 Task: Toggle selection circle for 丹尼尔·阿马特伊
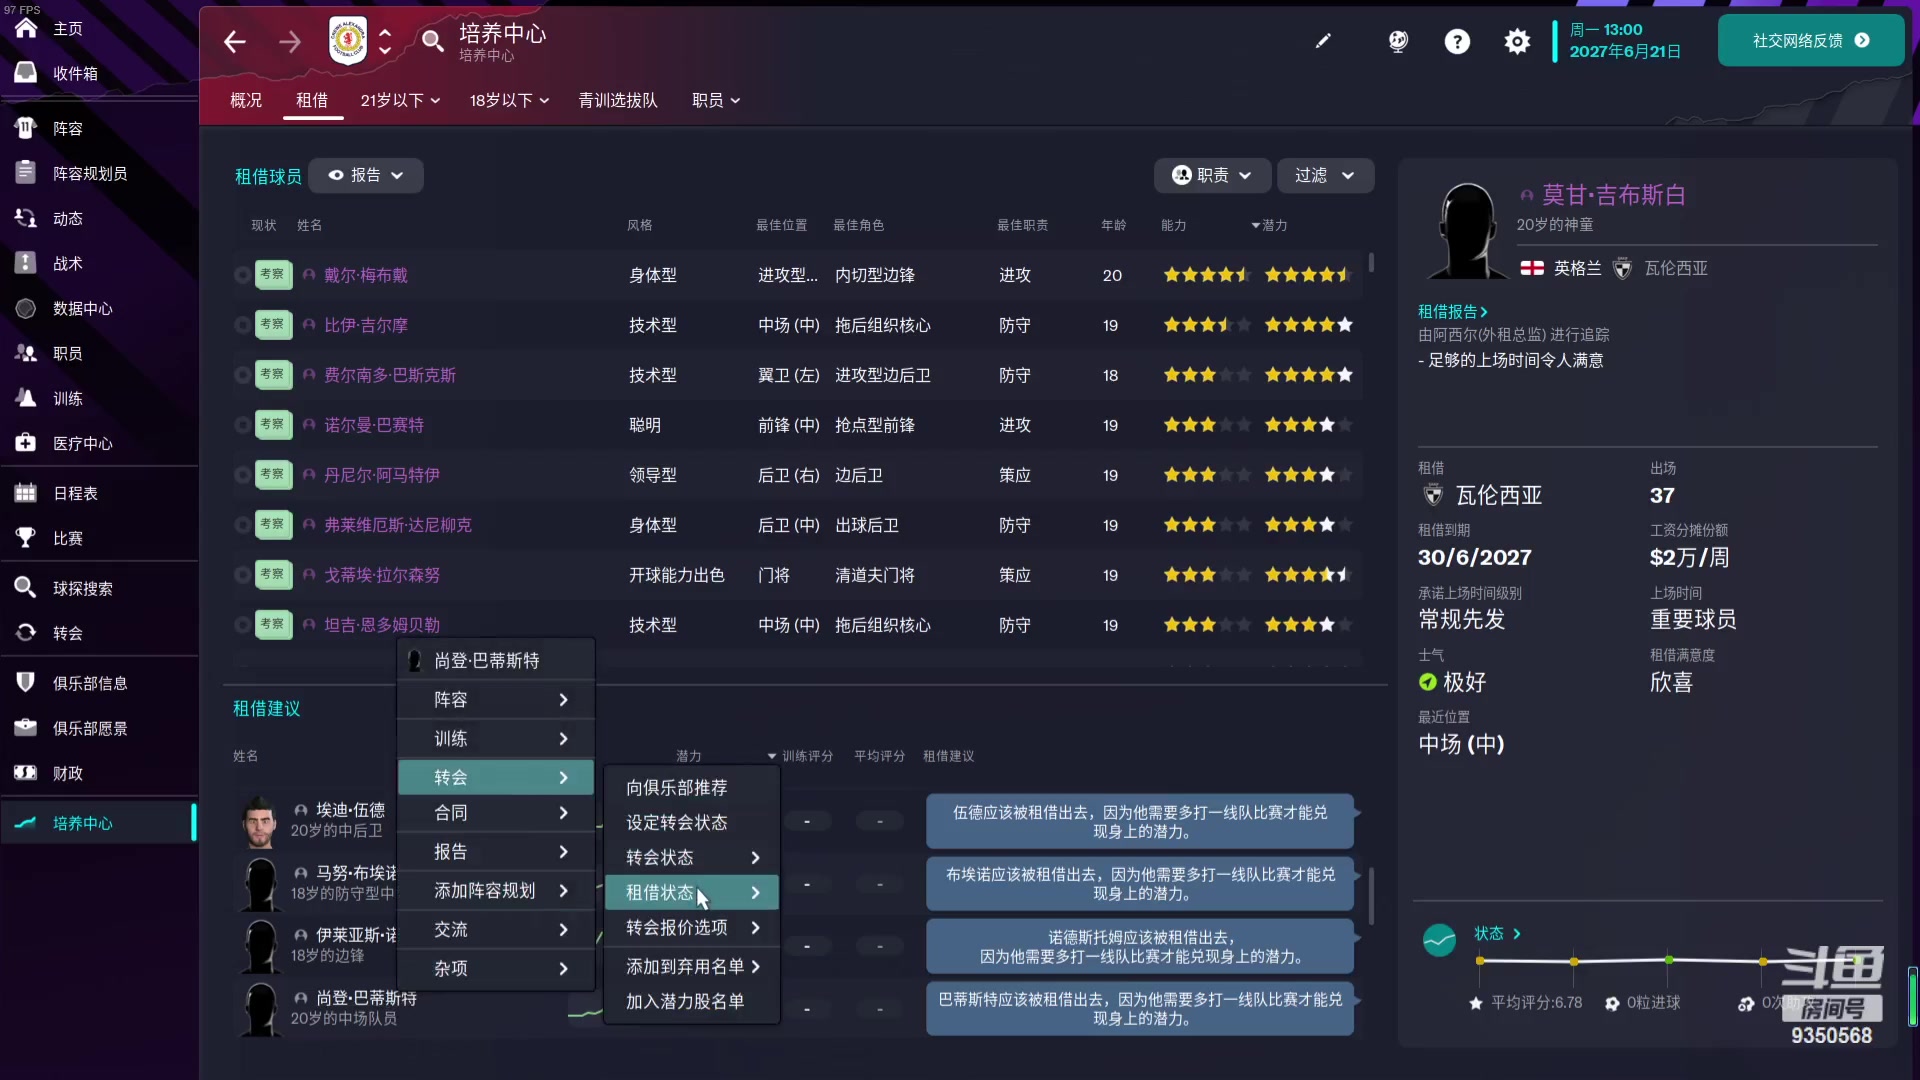click(242, 475)
